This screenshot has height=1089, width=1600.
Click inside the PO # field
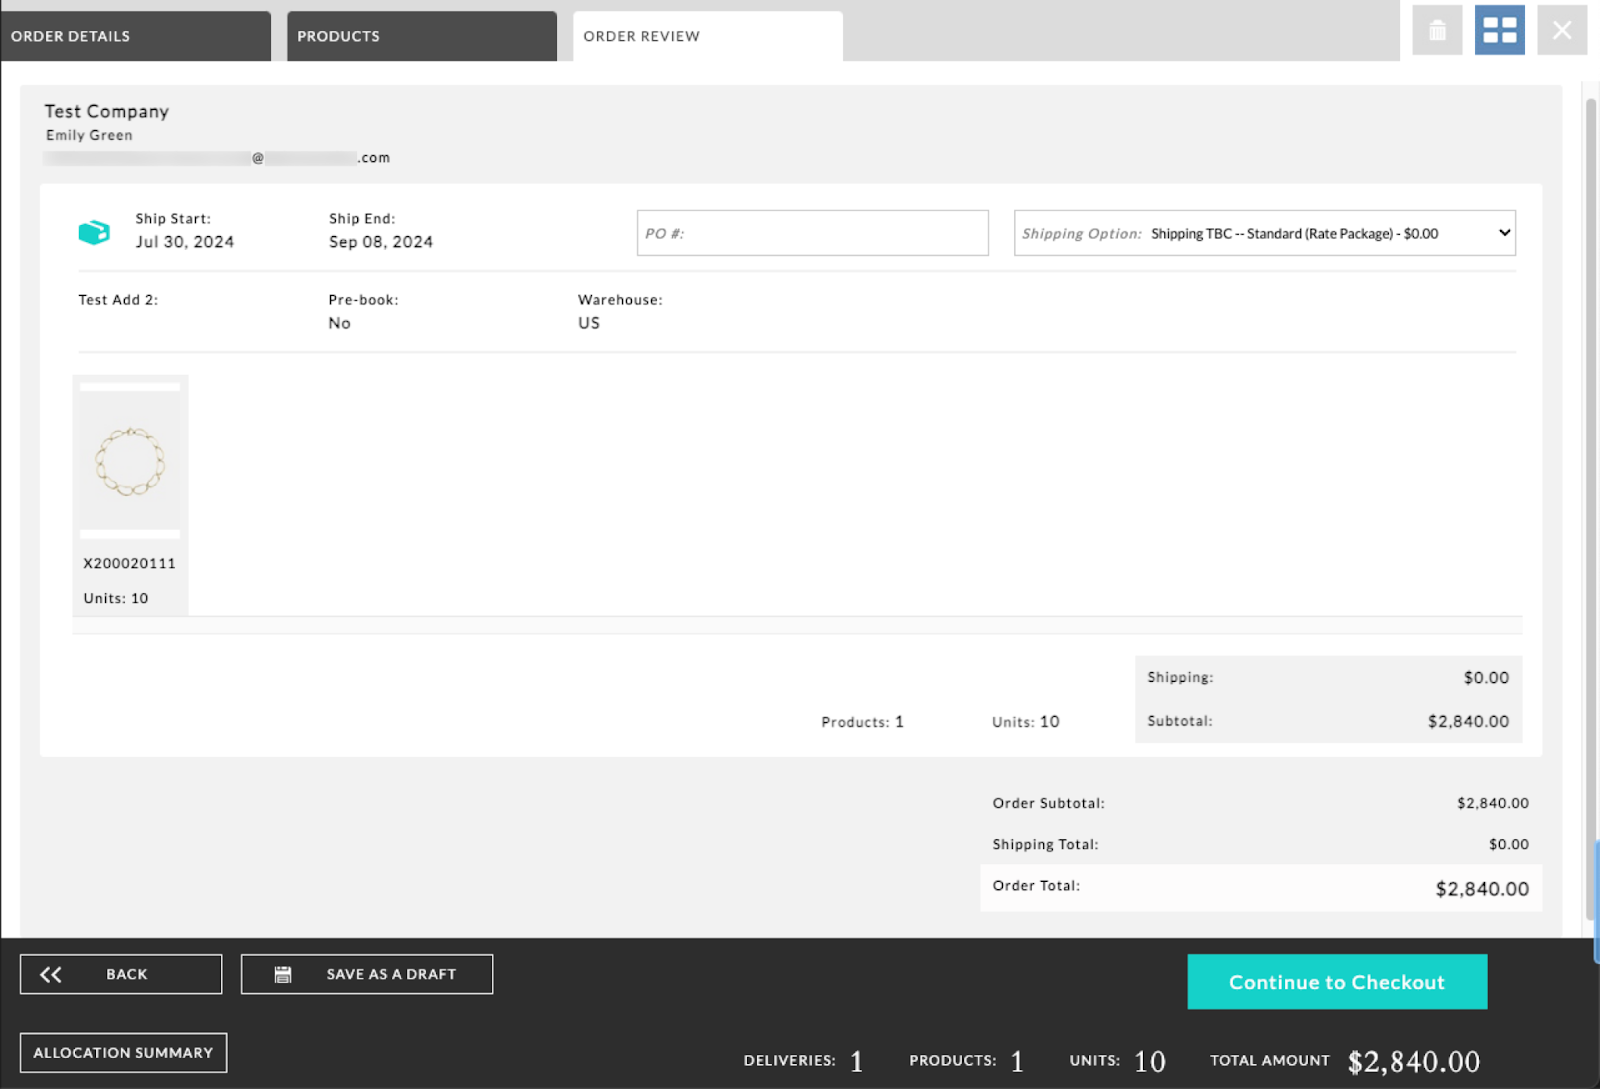tap(812, 233)
